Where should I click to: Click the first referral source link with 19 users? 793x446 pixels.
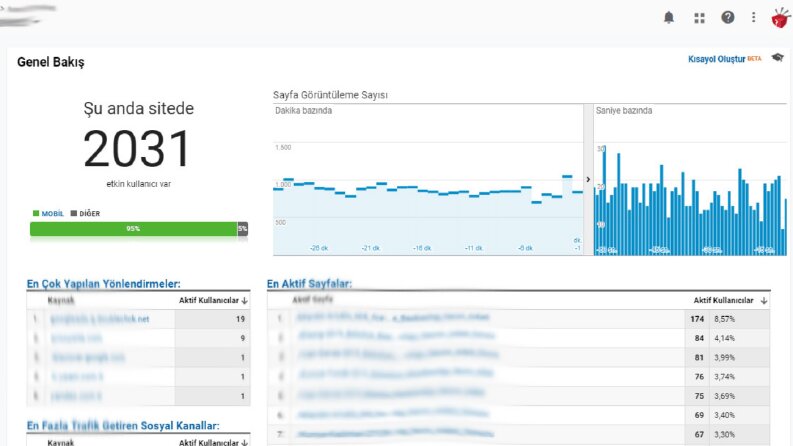point(100,319)
